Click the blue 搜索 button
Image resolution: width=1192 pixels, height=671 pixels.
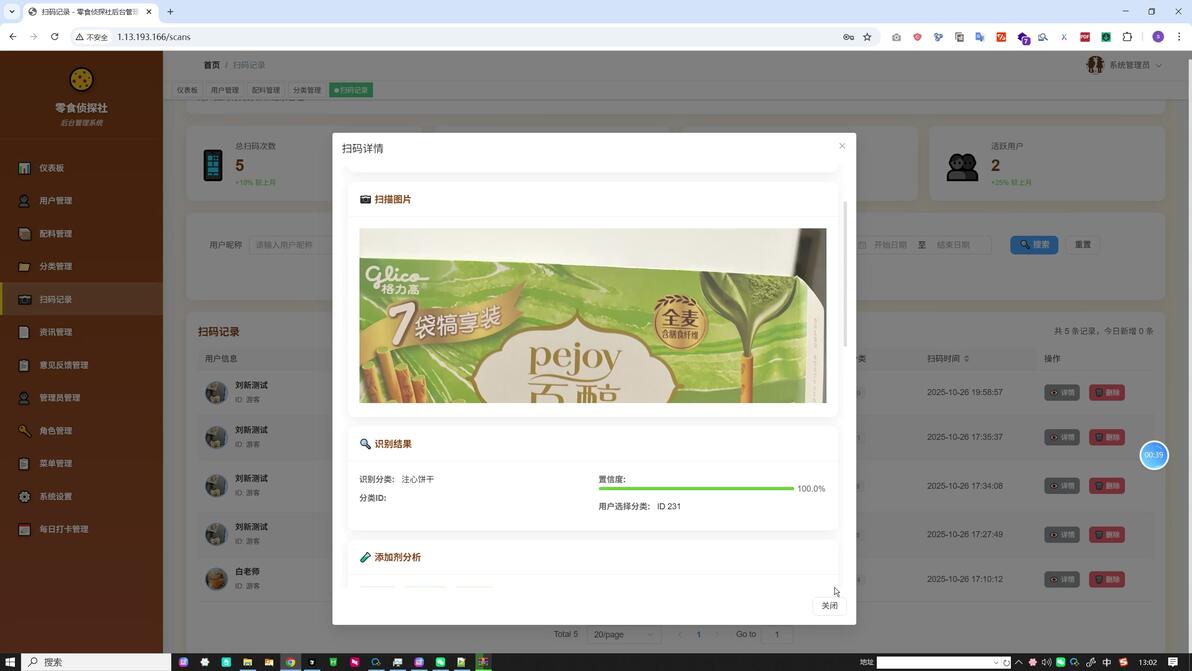(x=1034, y=245)
